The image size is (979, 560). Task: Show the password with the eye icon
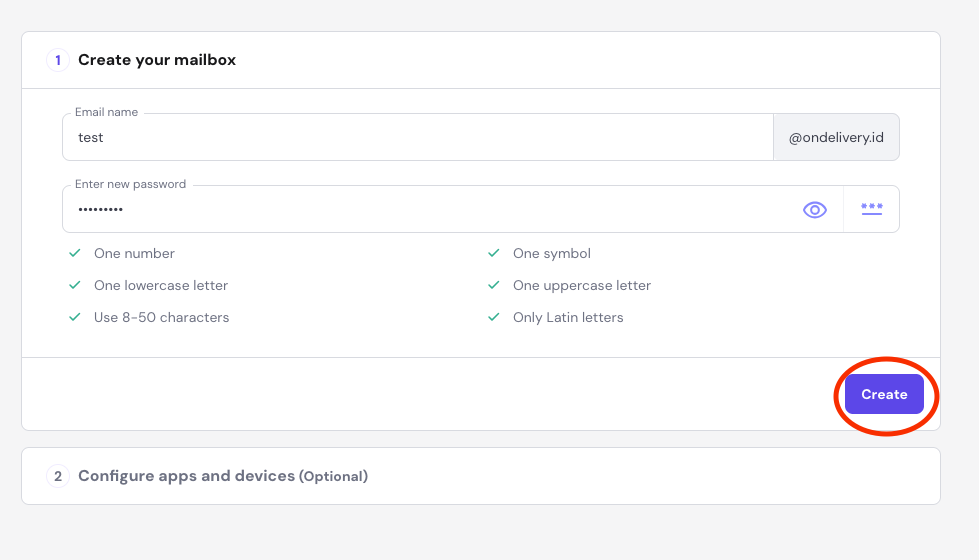(x=815, y=210)
